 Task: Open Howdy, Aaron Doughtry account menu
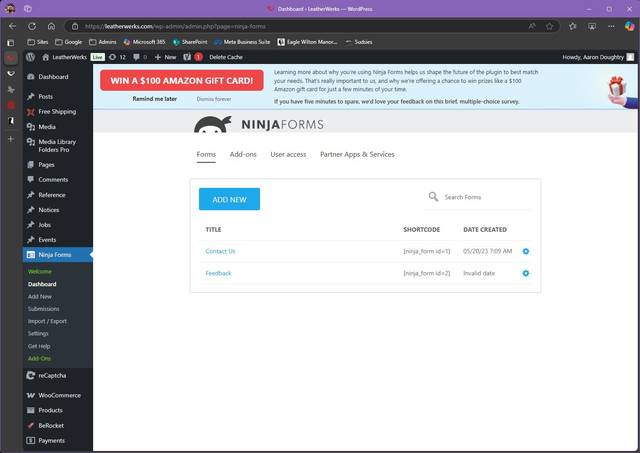[598, 57]
